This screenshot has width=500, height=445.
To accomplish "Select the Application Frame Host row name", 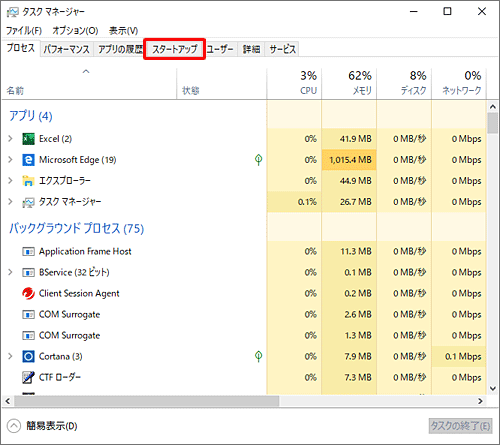I will [85, 251].
